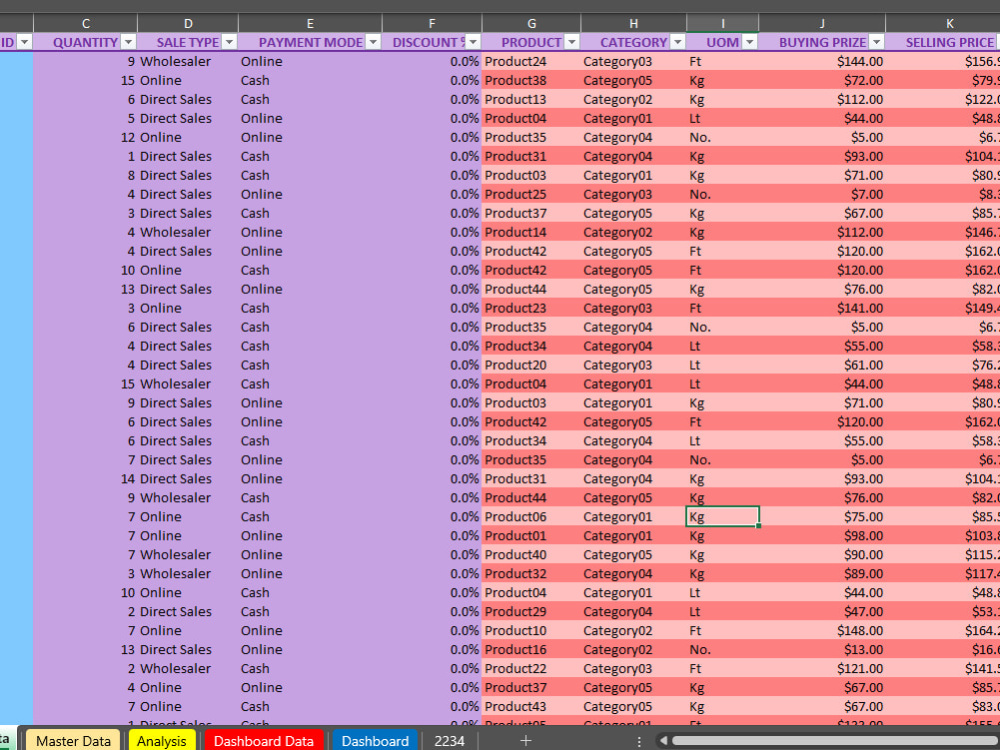Select column D header
This screenshot has height=750, width=1000.
coord(188,24)
